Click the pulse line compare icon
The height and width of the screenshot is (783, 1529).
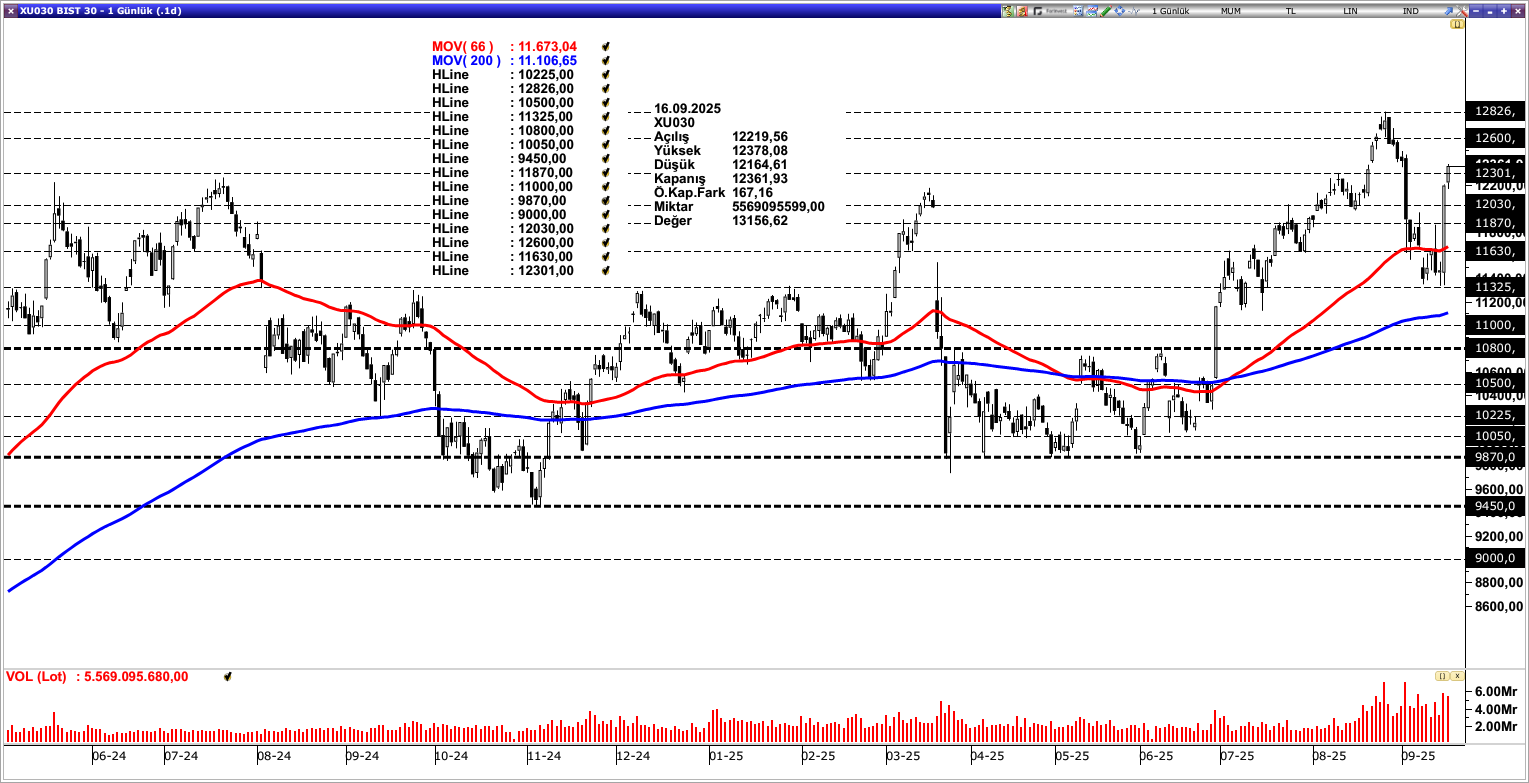(x=1134, y=11)
